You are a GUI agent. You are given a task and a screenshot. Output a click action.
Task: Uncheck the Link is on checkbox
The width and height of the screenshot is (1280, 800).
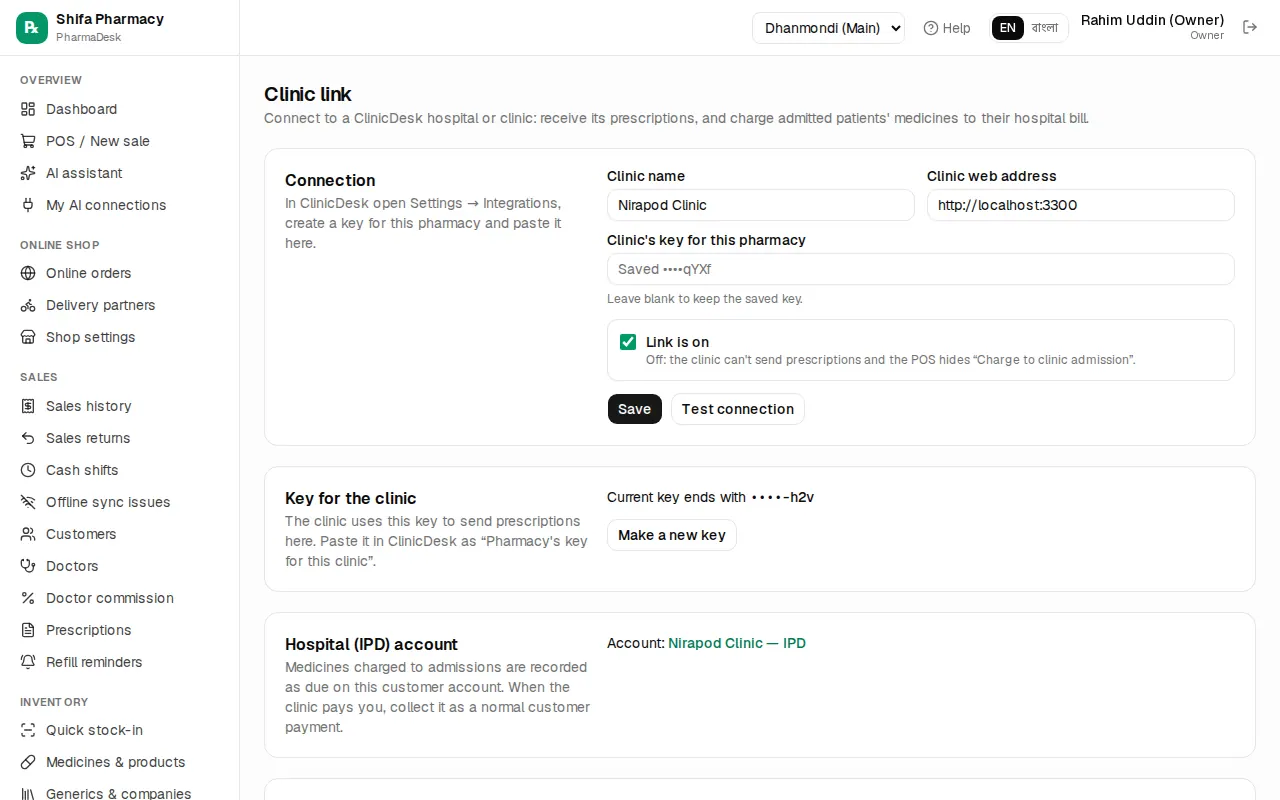pyautogui.click(x=628, y=342)
